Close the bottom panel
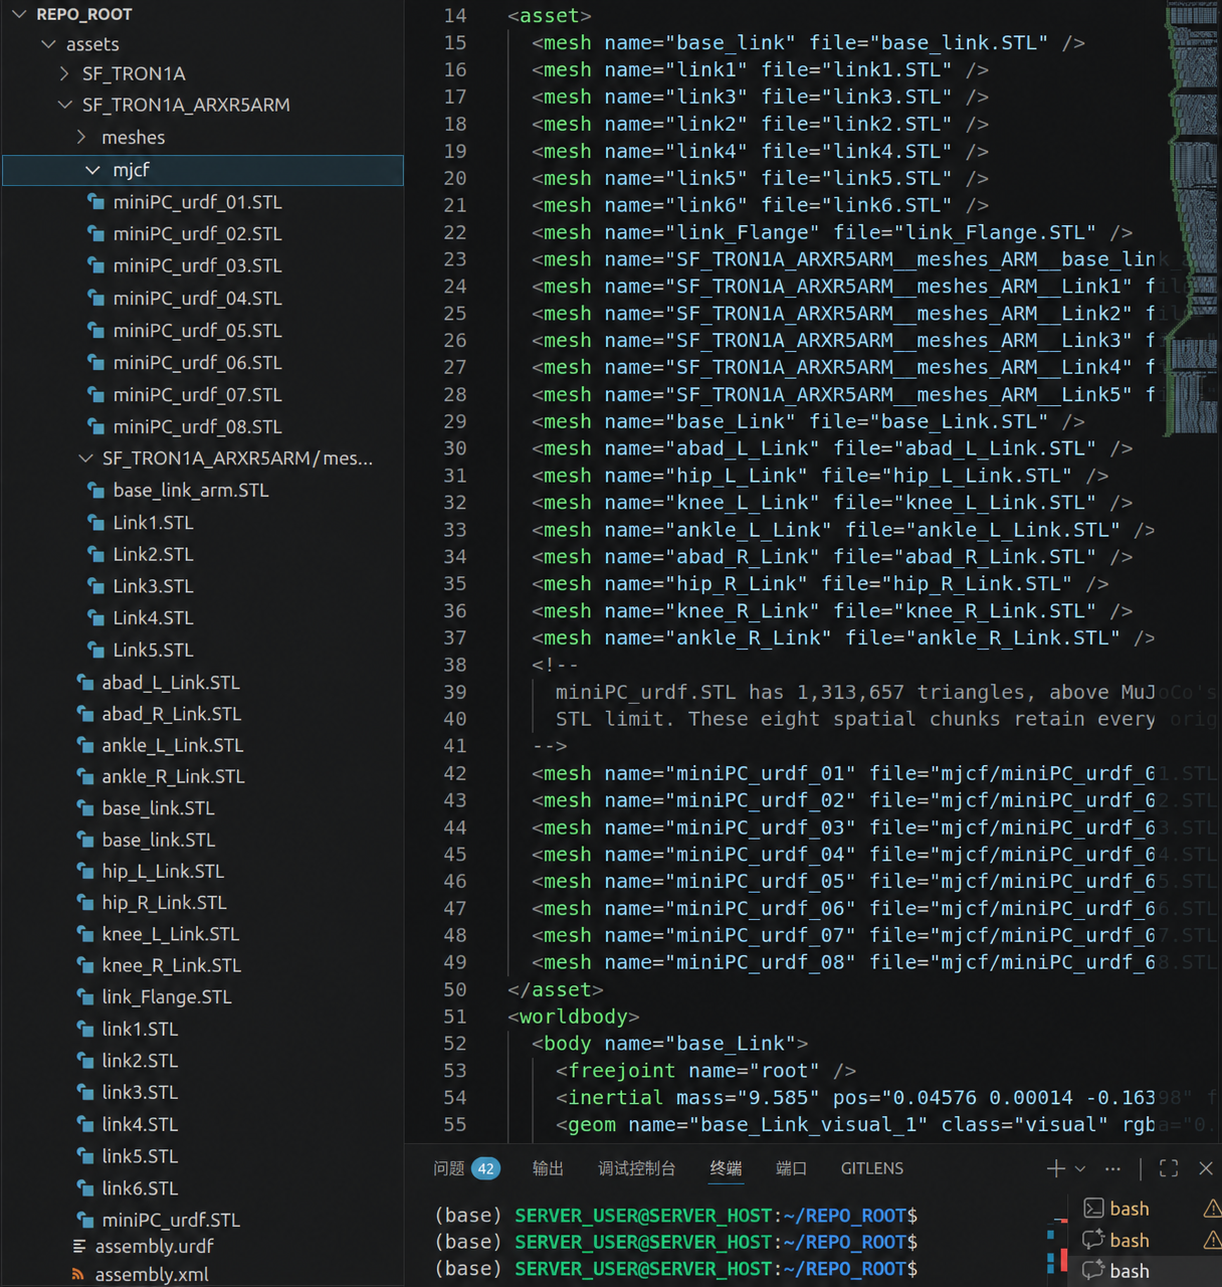The width and height of the screenshot is (1222, 1287). [1205, 1168]
